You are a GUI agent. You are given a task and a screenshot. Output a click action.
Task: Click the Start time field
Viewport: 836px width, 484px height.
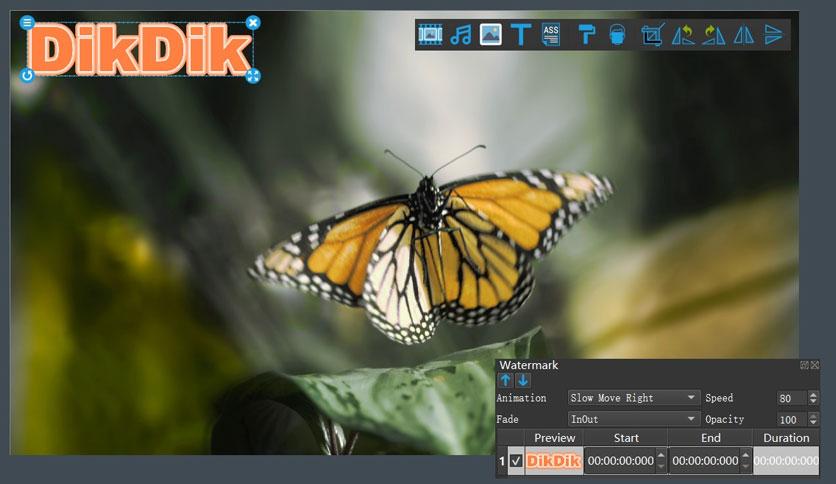621,461
